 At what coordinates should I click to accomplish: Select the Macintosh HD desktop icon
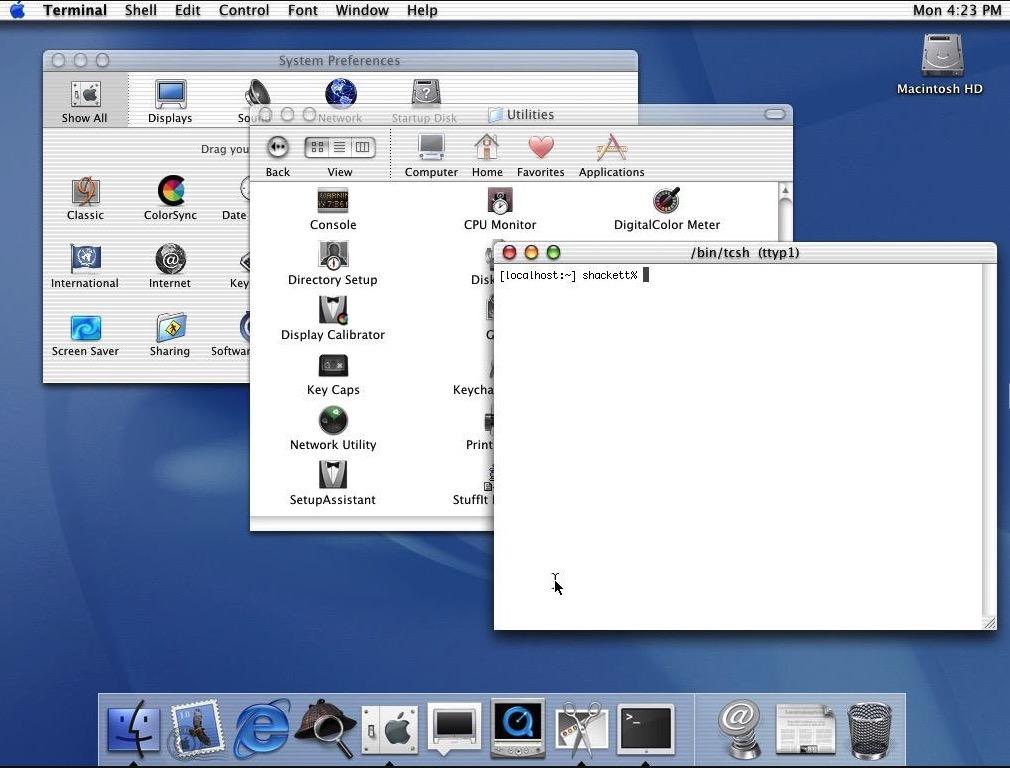click(x=940, y=64)
